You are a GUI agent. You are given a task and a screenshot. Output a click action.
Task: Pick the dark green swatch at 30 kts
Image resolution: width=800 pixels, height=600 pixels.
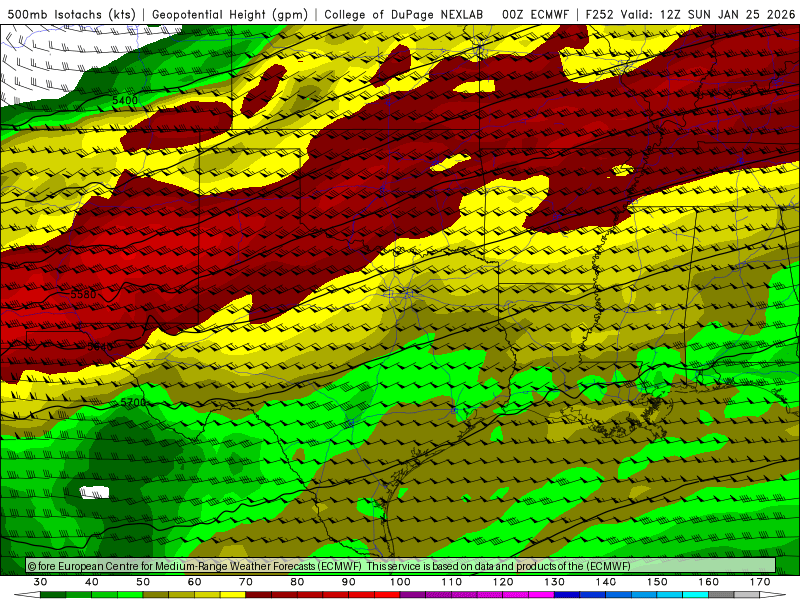[x=53, y=595]
